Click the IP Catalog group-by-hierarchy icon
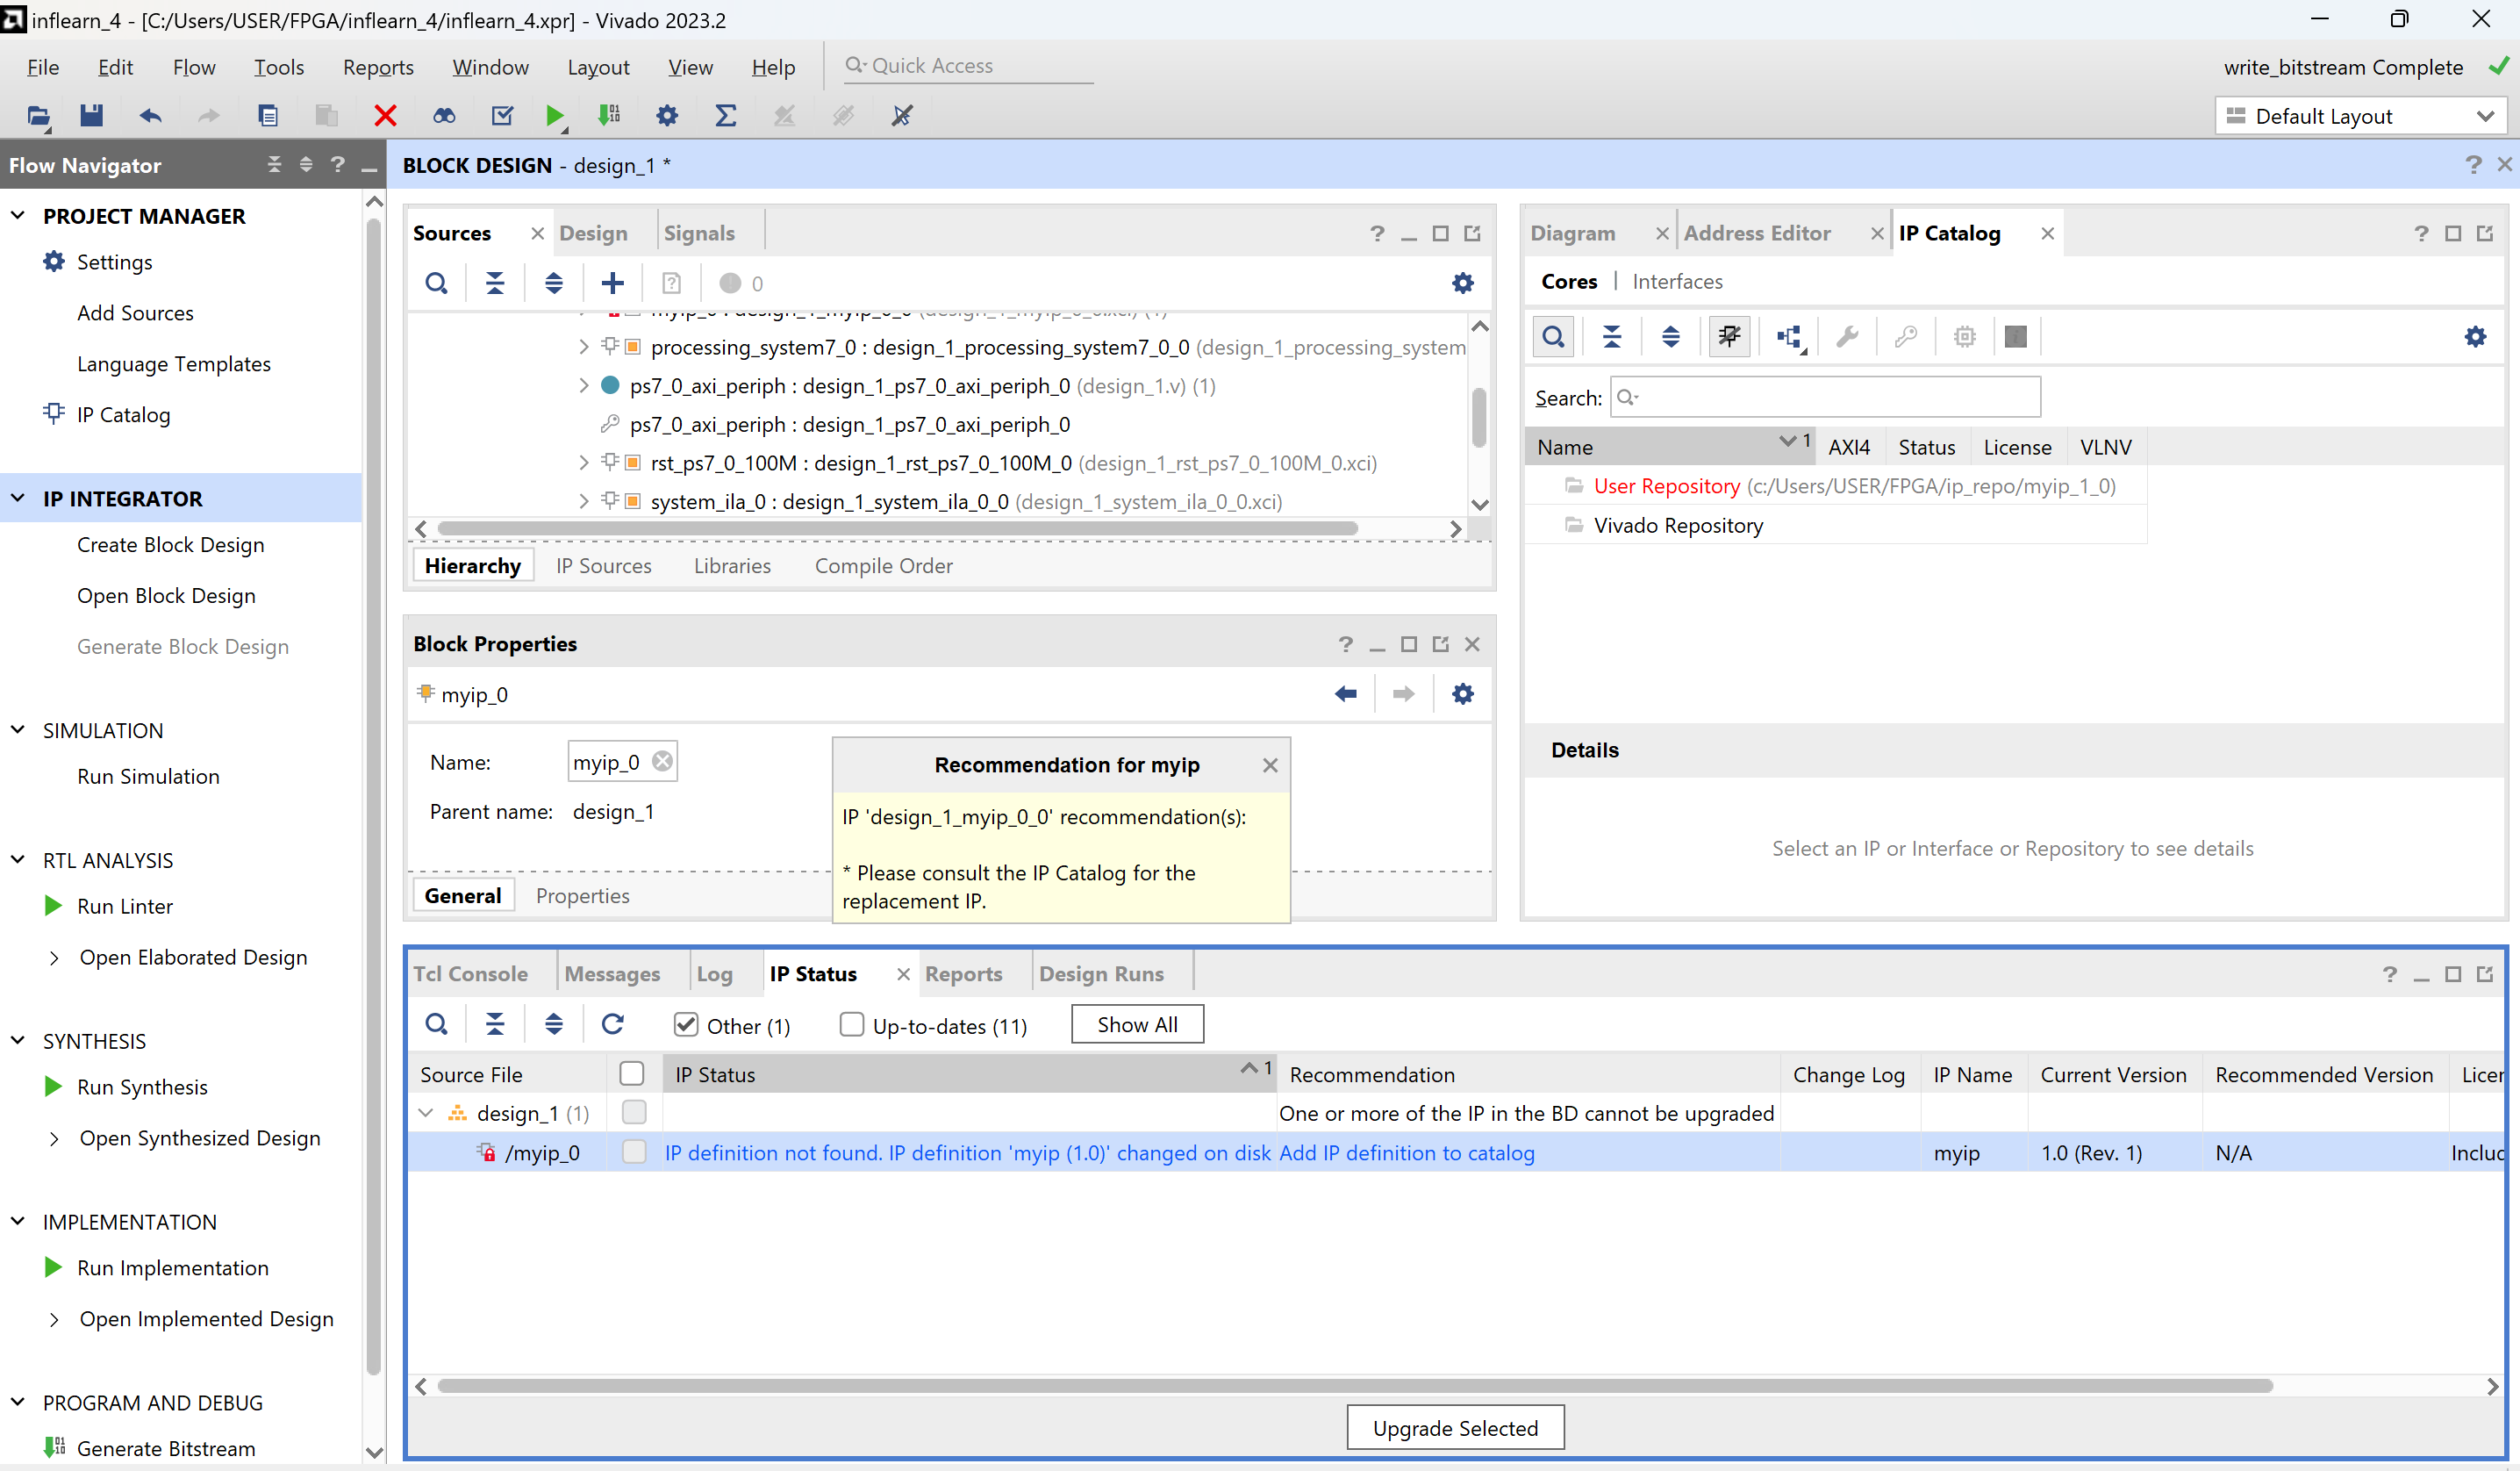This screenshot has height=1471, width=2520. [1790, 337]
